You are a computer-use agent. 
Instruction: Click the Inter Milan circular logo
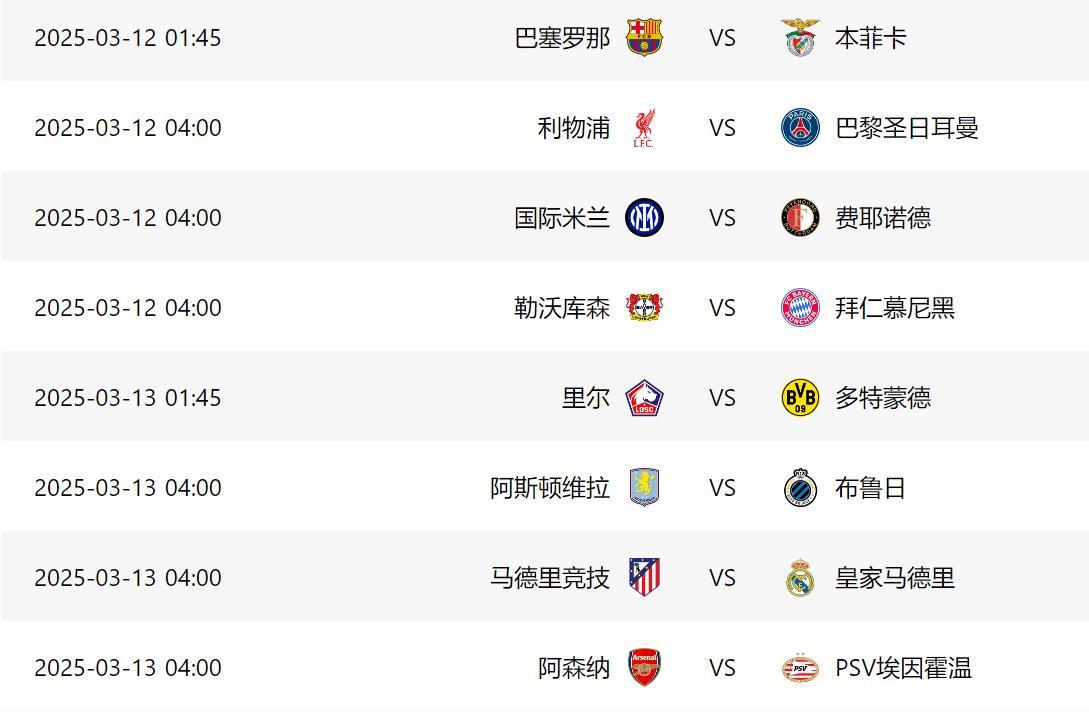pyautogui.click(x=644, y=218)
